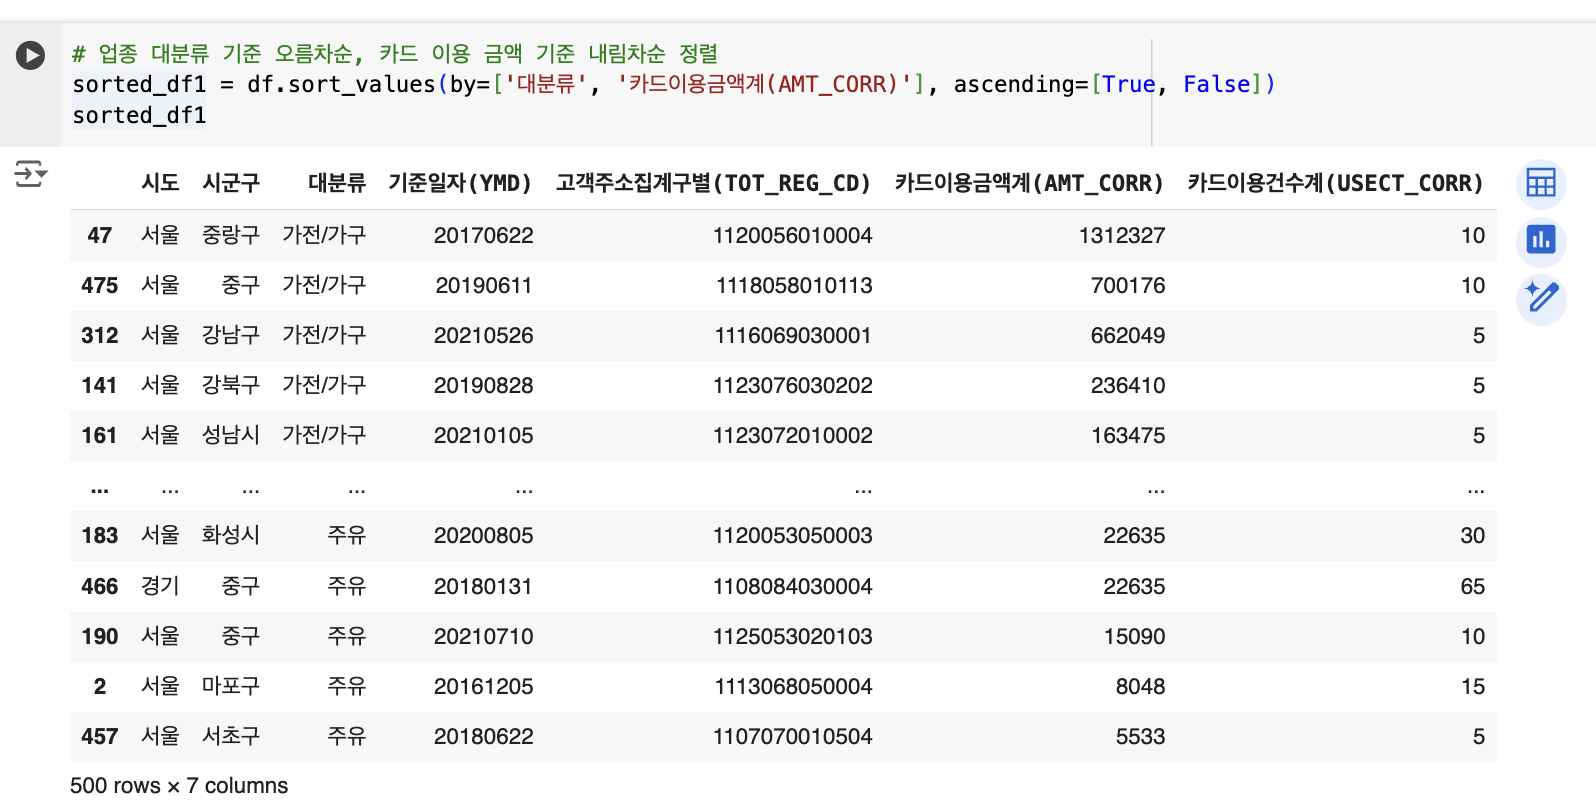Click region code 1120053050003

(792, 536)
